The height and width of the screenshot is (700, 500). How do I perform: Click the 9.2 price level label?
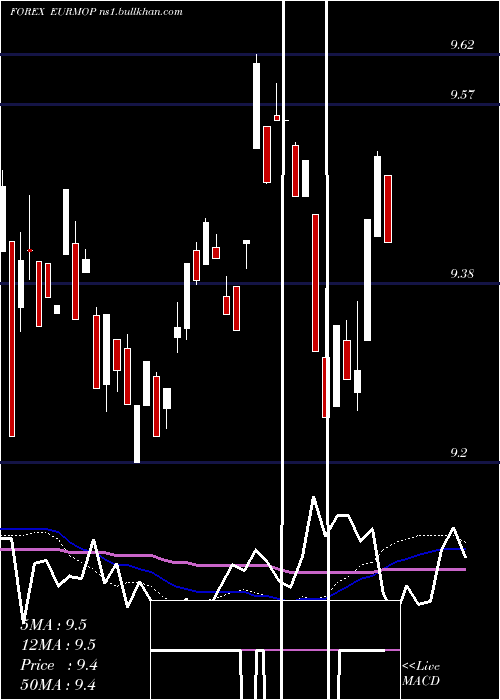coord(458,453)
